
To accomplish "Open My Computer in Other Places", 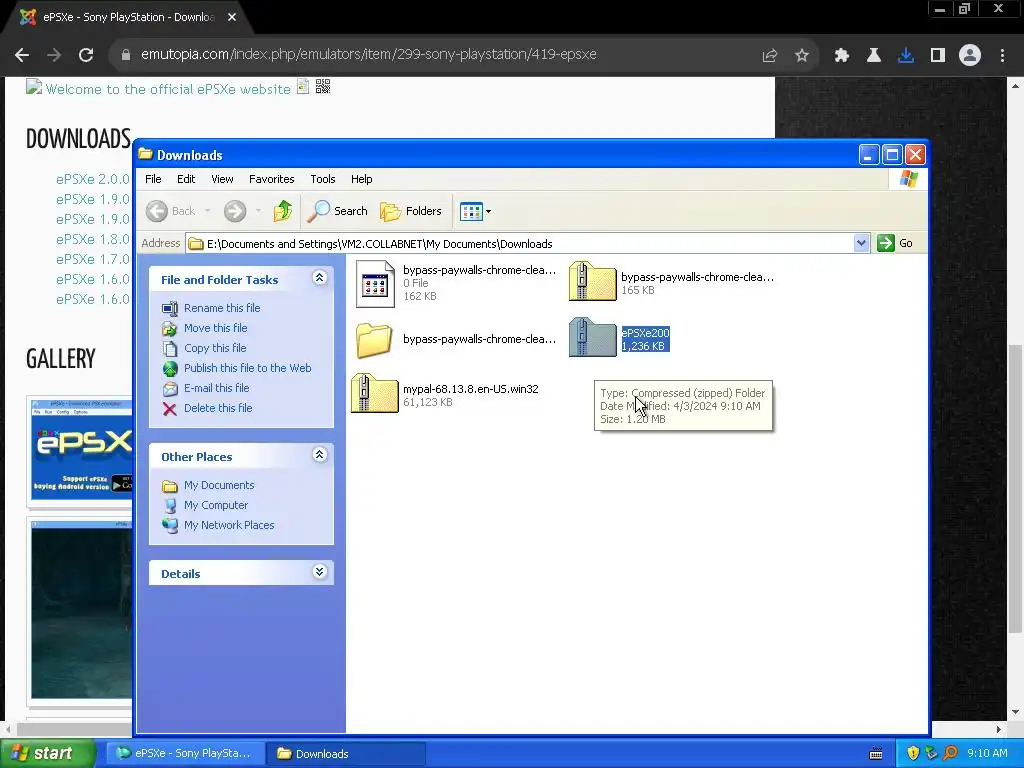I will [x=216, y=505].
